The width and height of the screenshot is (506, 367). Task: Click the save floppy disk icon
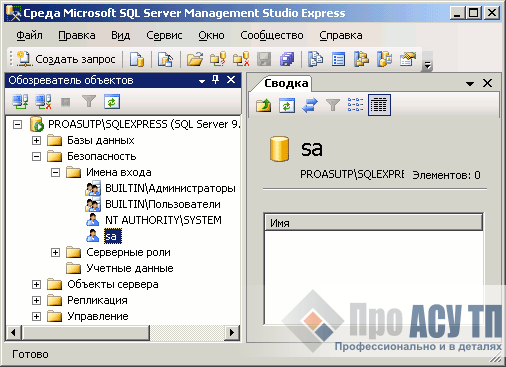pos(264,59)
